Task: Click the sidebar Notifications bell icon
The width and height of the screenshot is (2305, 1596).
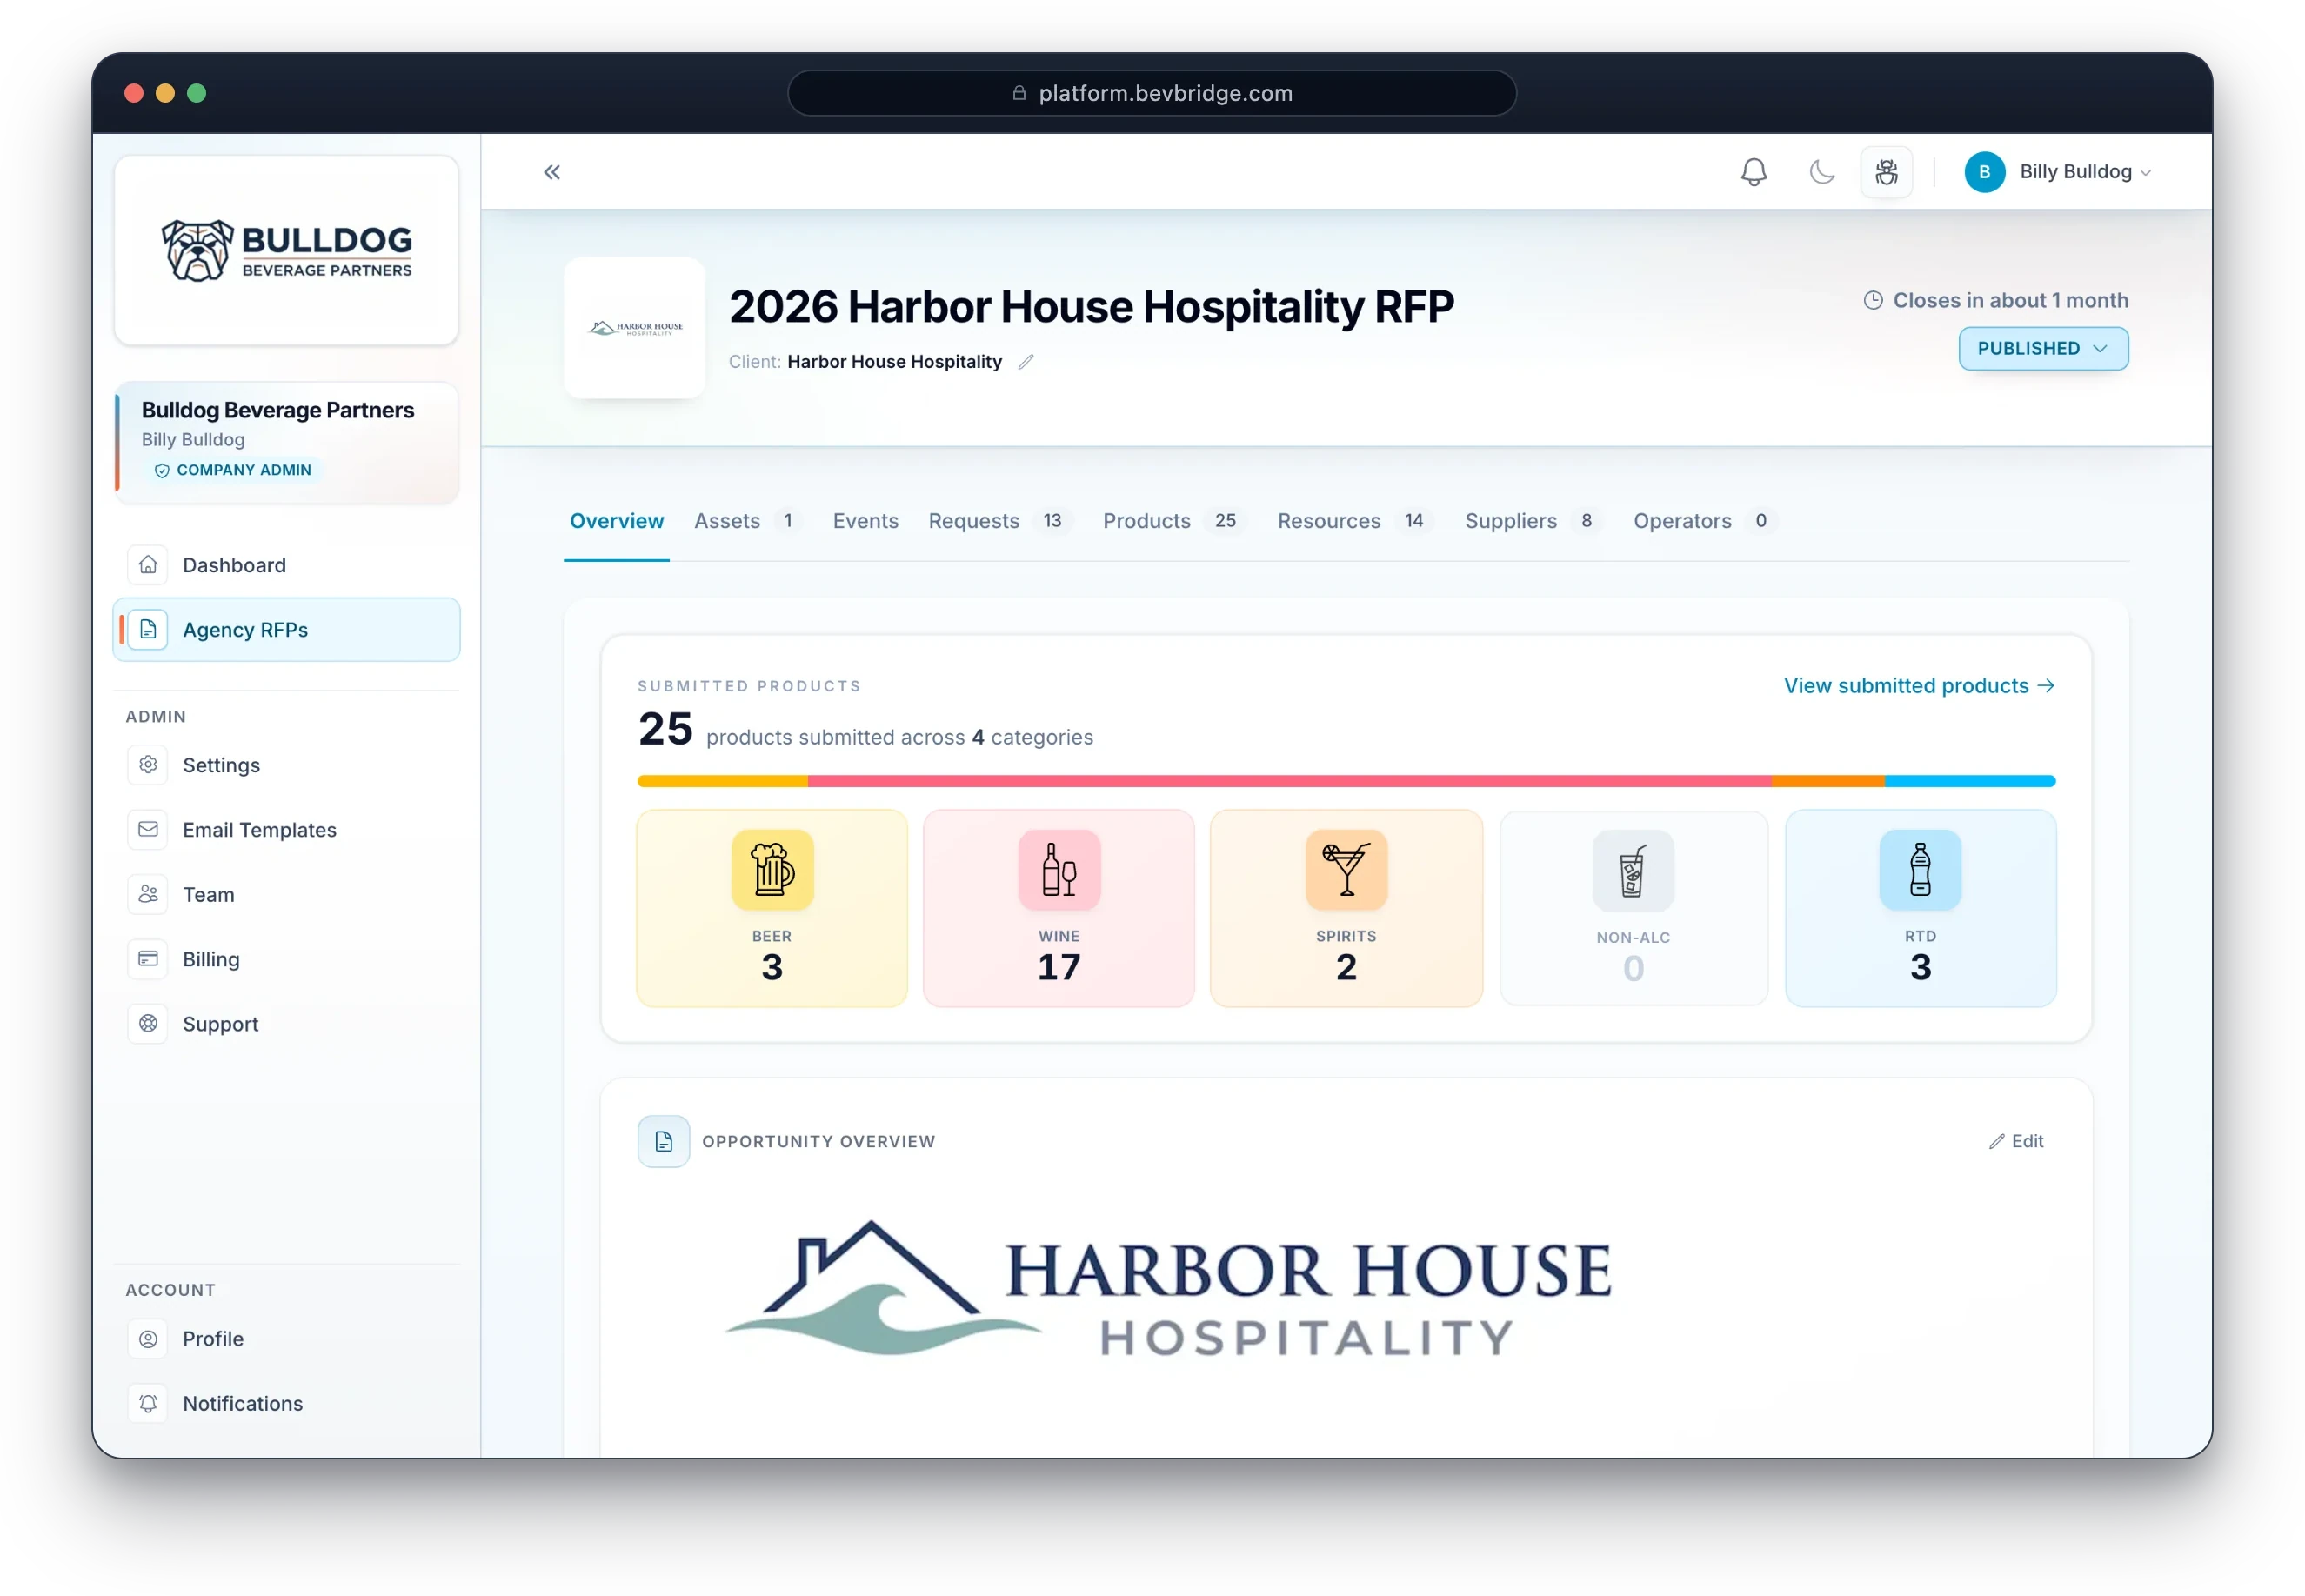Action: click(148, 1404)
